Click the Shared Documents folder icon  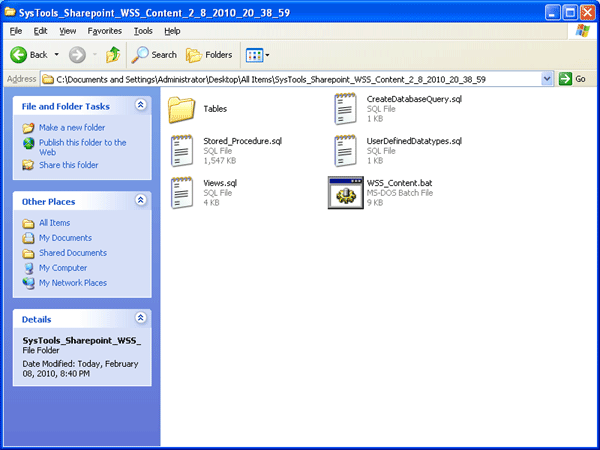28,253
